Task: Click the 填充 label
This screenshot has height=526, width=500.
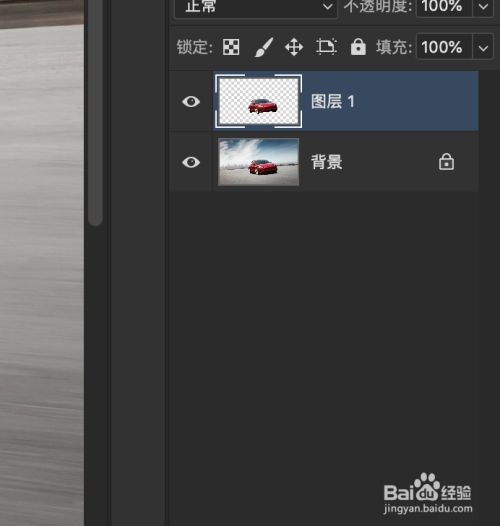Action: click(394, 47)
